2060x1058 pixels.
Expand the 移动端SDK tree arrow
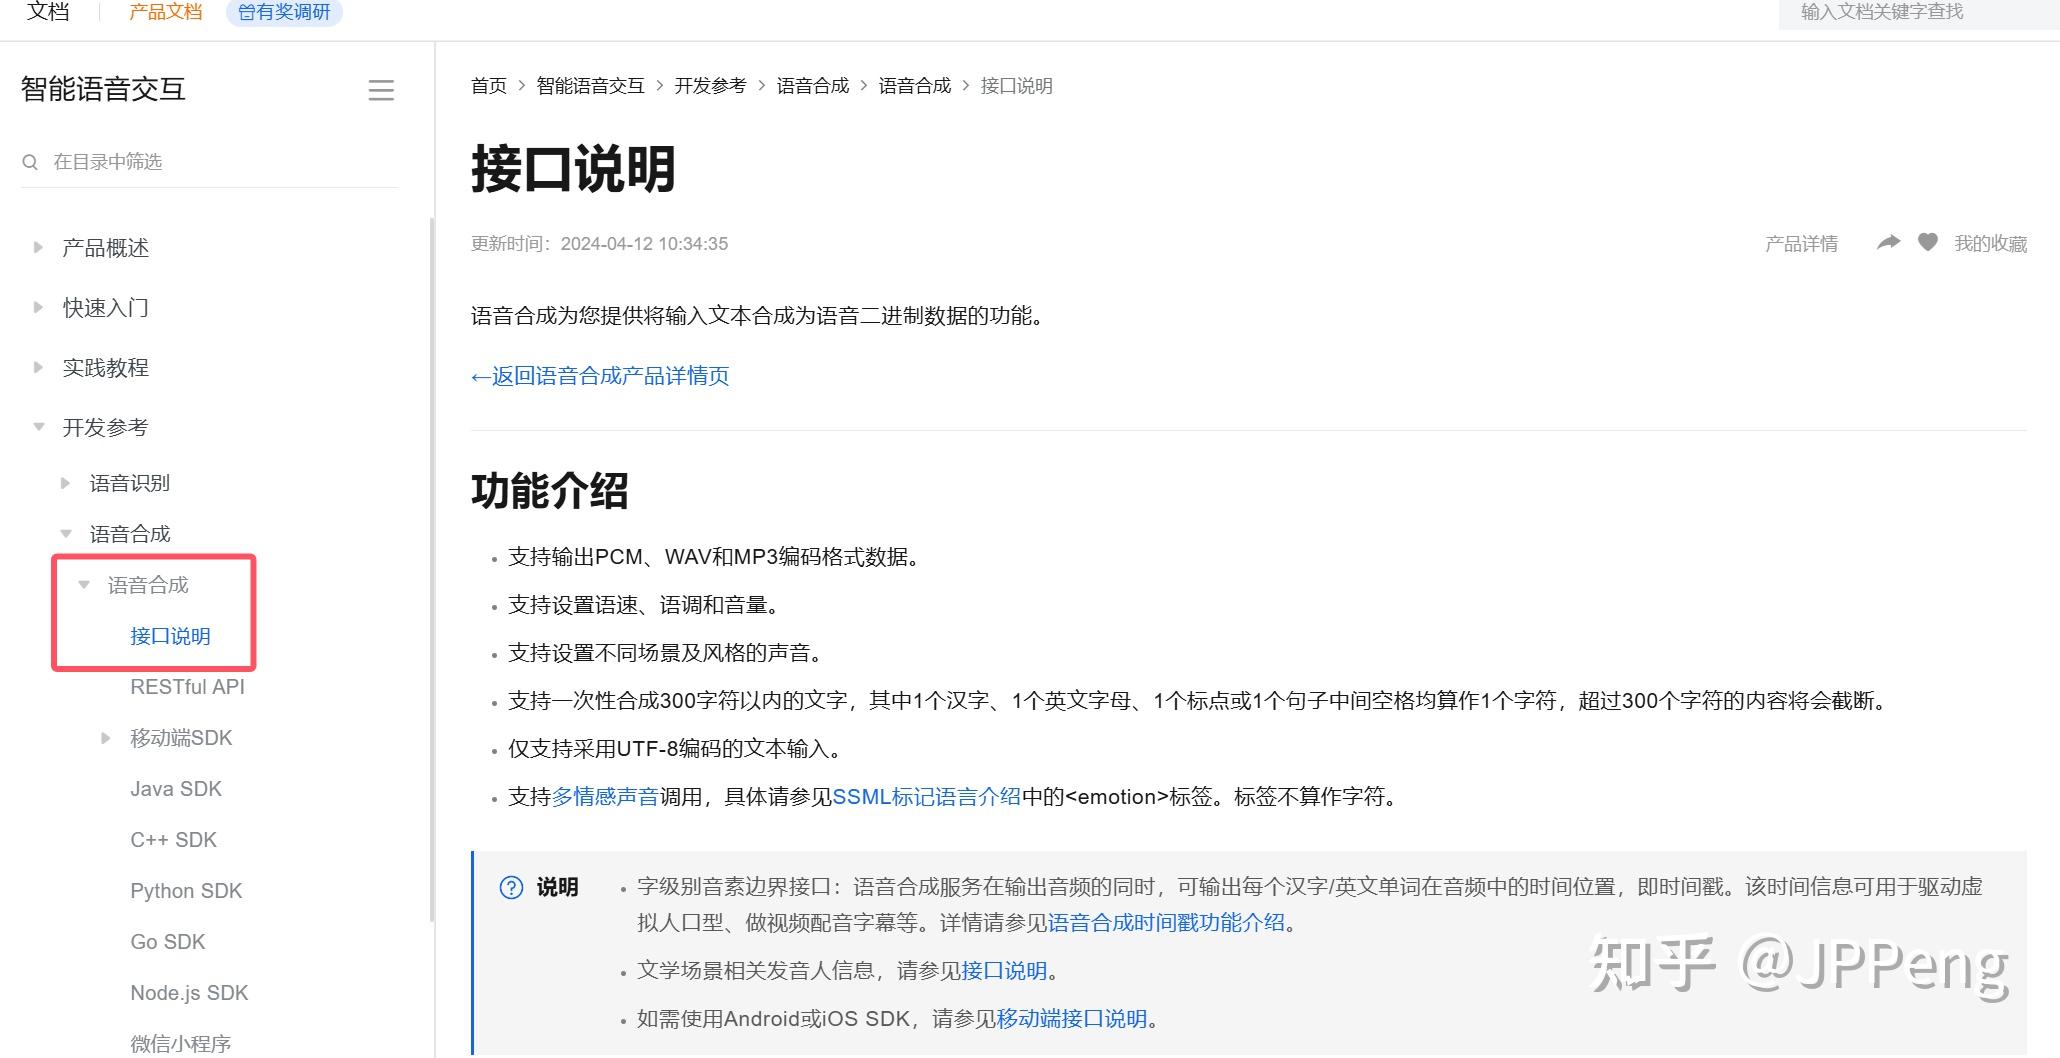tap(105, 738)
